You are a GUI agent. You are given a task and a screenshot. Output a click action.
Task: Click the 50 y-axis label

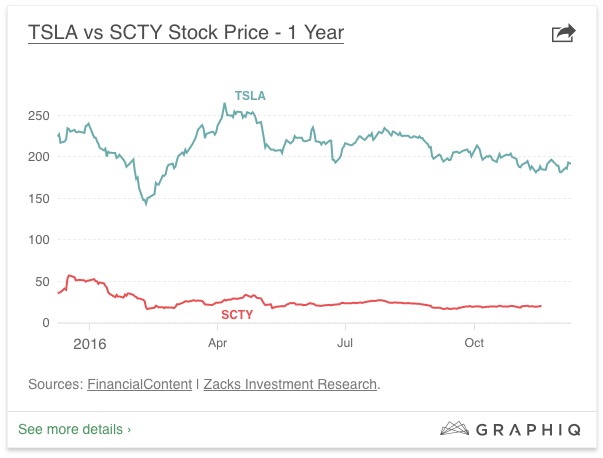point(41,282)
